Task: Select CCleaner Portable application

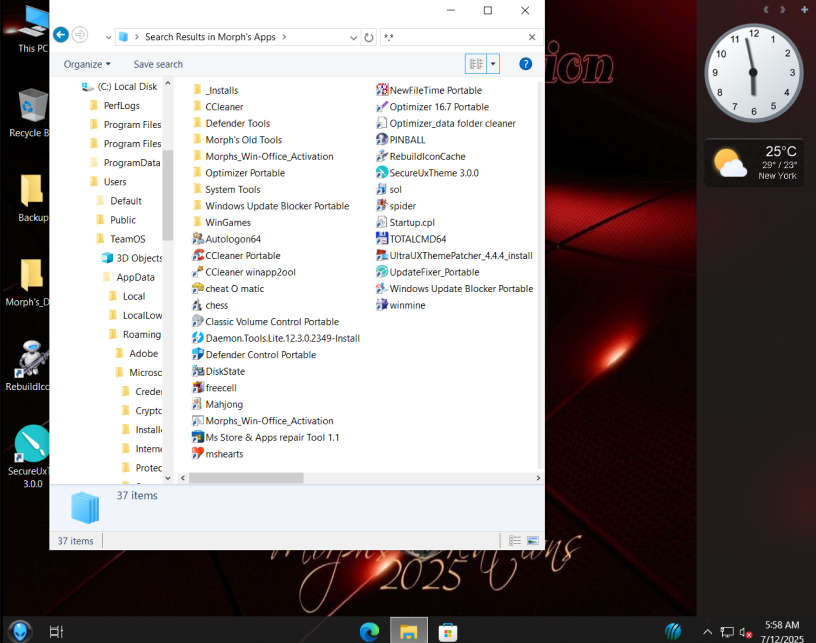Action: coord(236,255)
